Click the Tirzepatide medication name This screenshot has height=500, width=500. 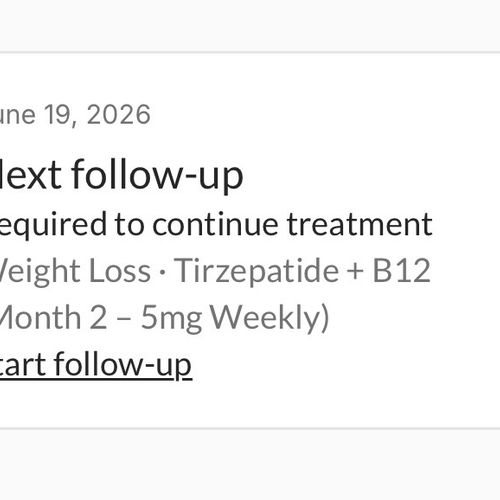click(x=257, y=271)
